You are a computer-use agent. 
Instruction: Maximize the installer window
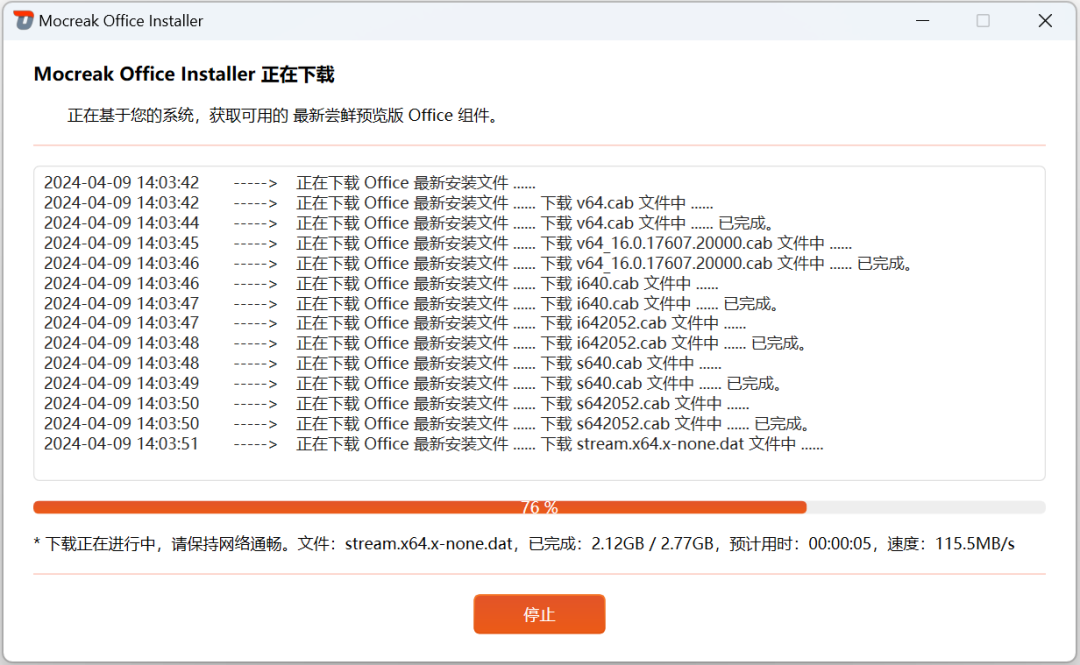click(x=983, y=20)
